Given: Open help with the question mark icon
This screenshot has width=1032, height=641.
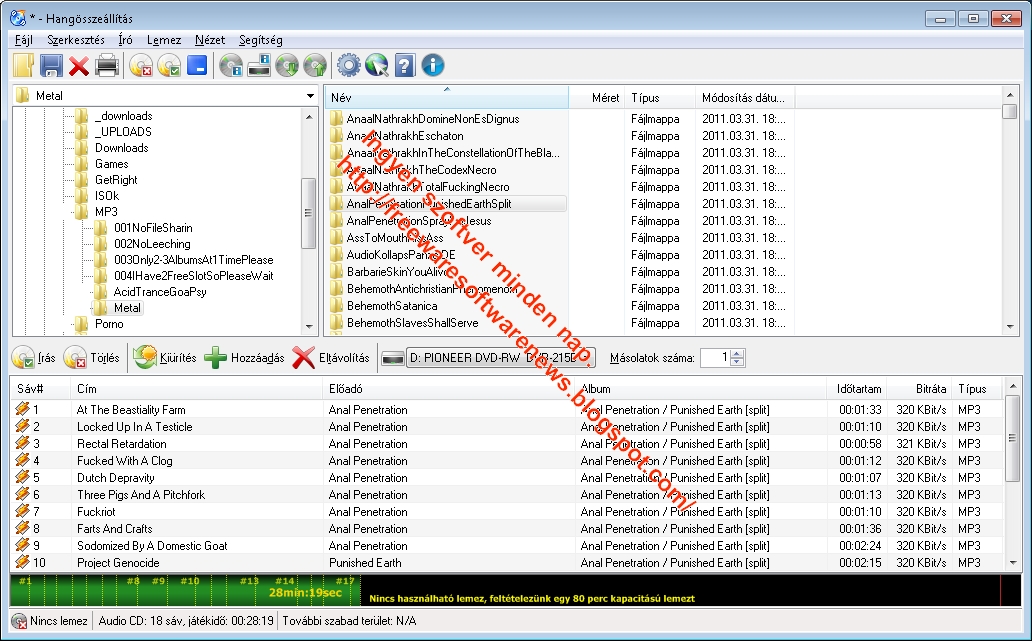Looking at the screenshot, I should pyautogui.click(x=405, y=65).
